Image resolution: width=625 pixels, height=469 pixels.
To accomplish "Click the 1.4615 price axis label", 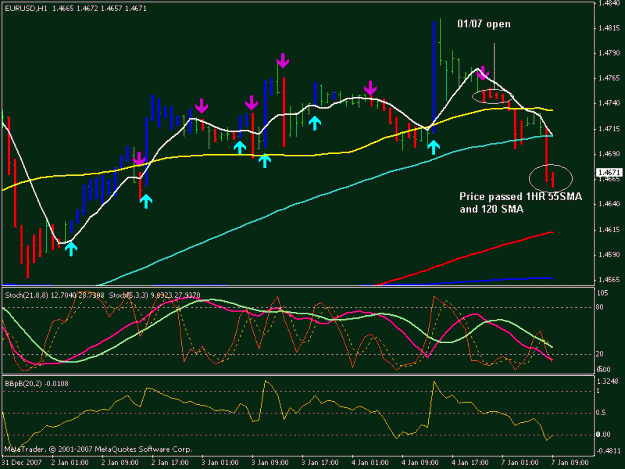I will tap(609, 230).
